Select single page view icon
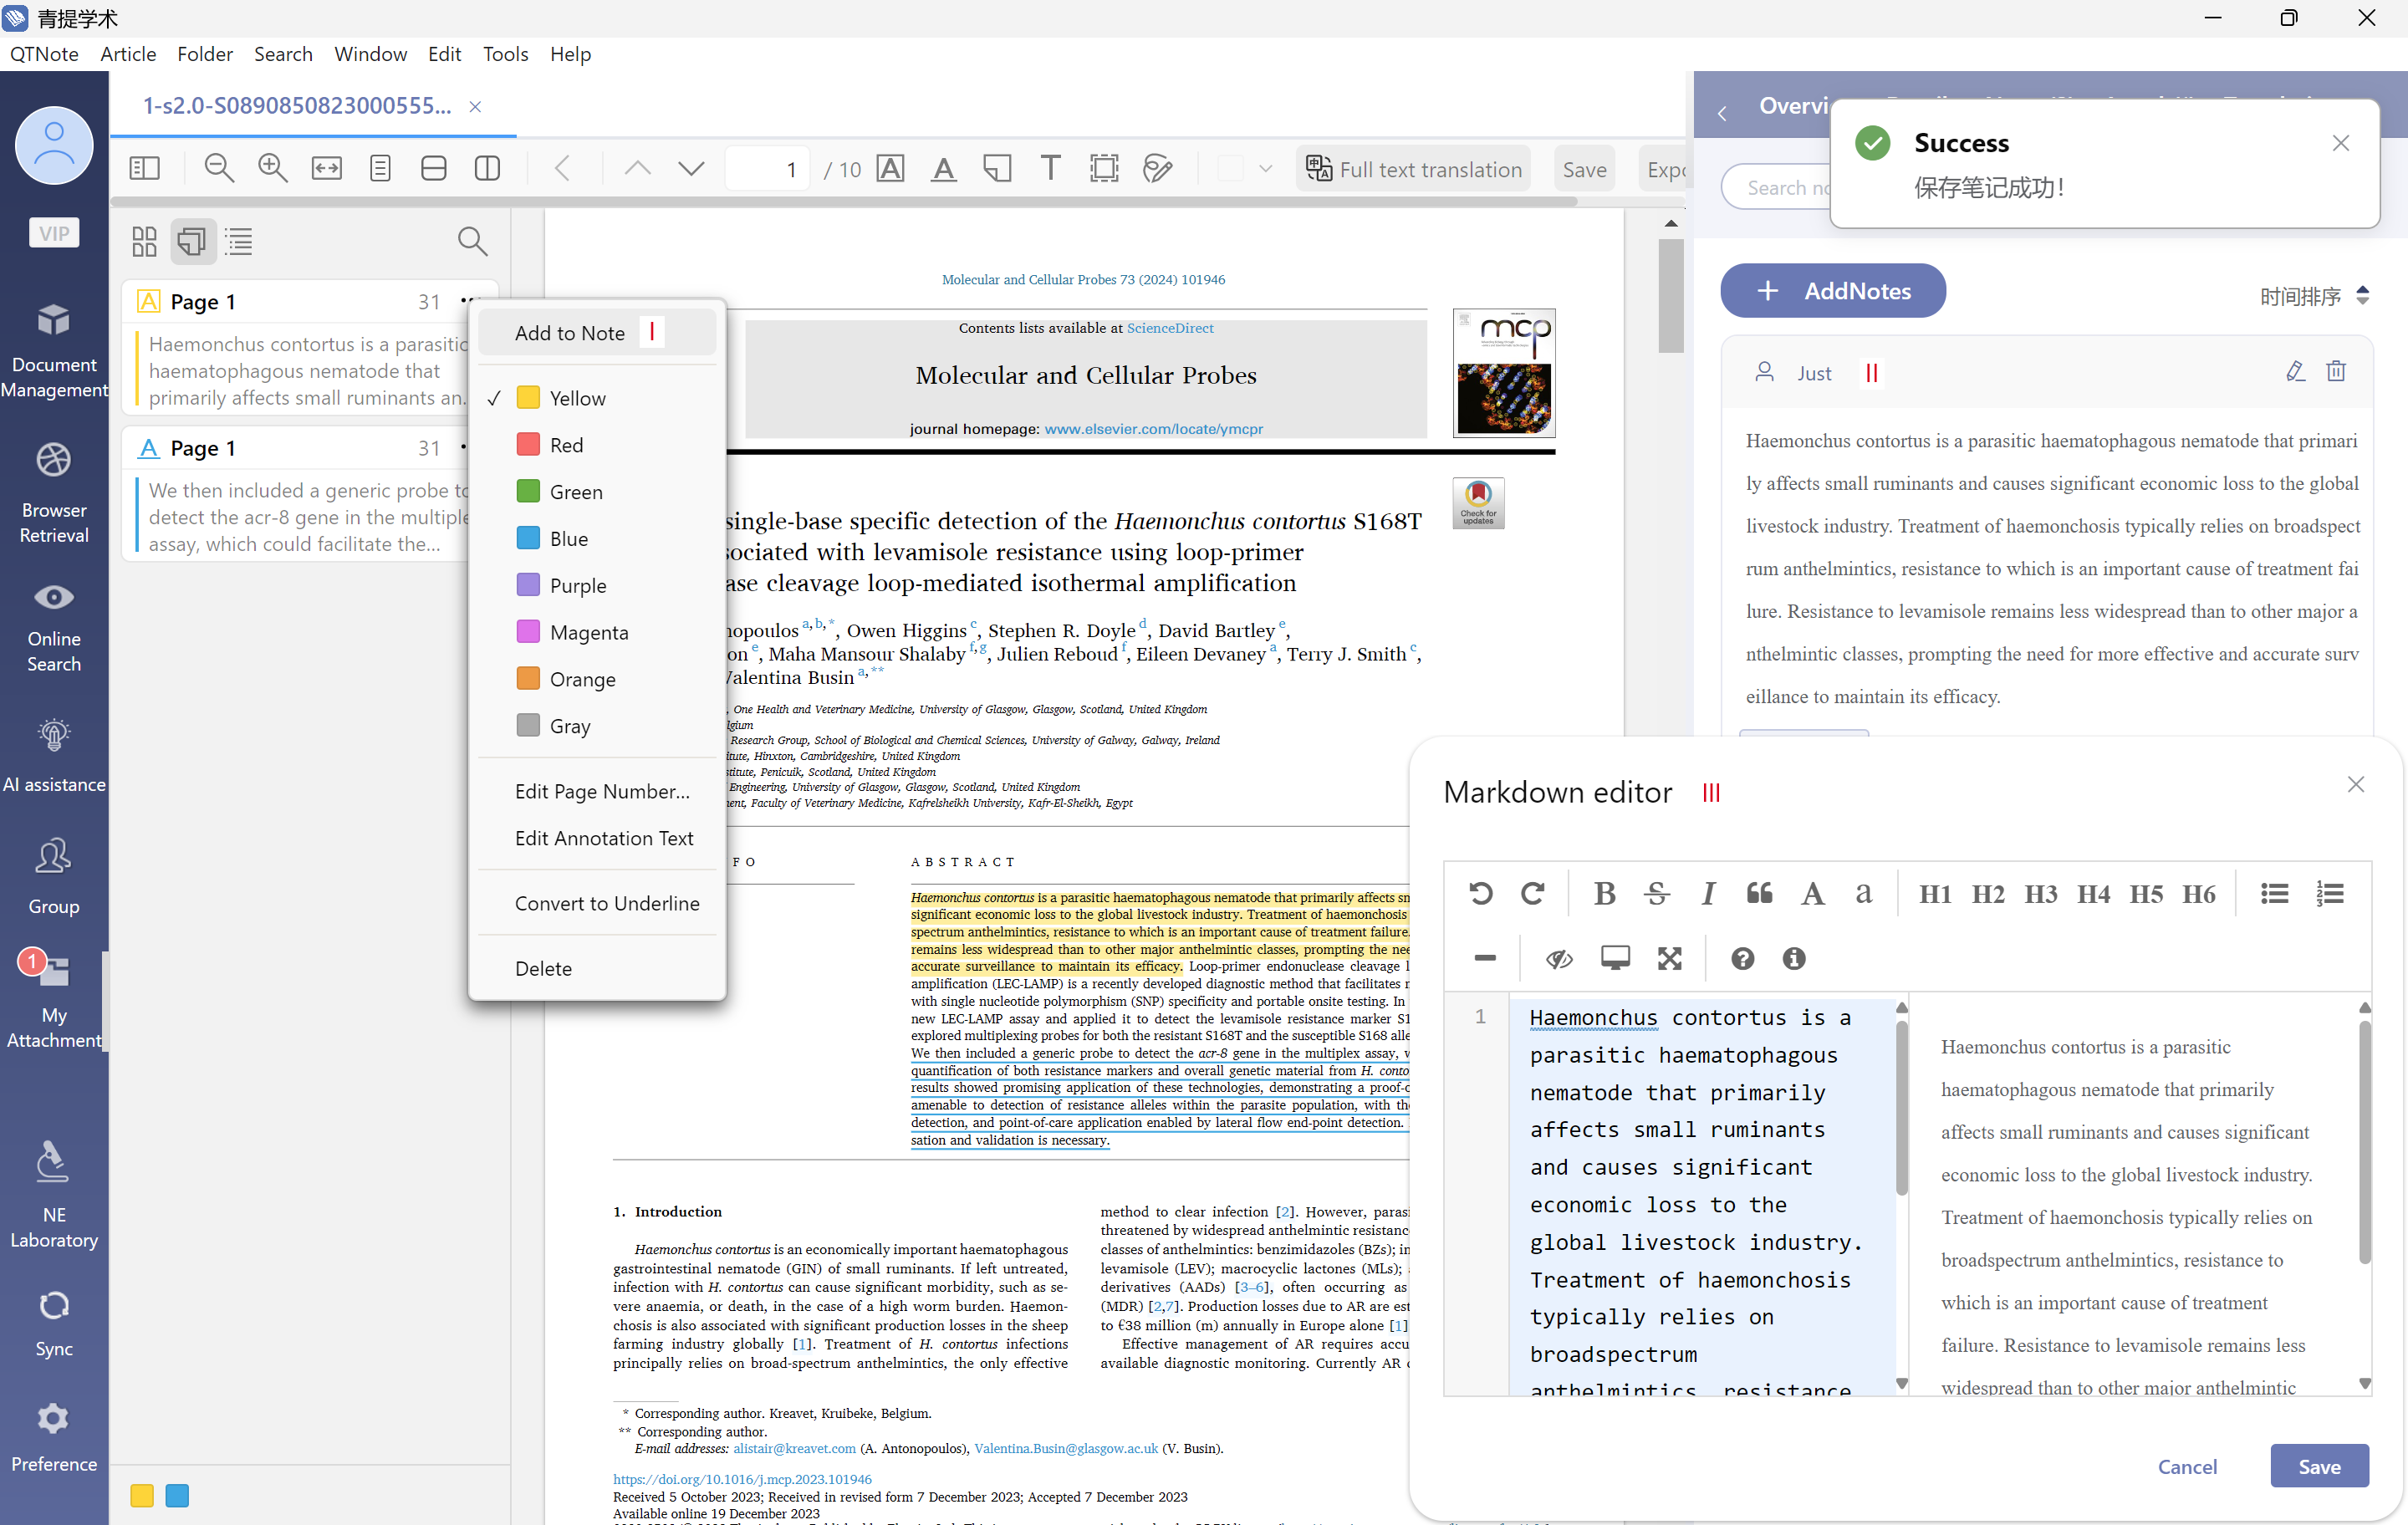2408x1525 pixels. [x=380, y=168]
